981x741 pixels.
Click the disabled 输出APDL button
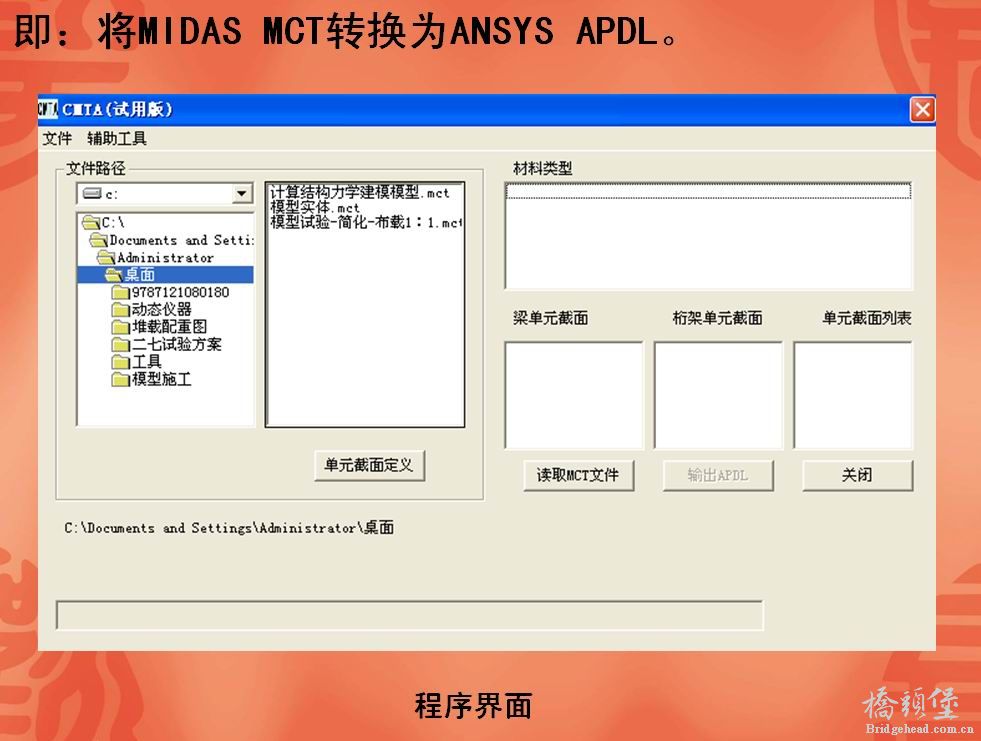(718, 475)
